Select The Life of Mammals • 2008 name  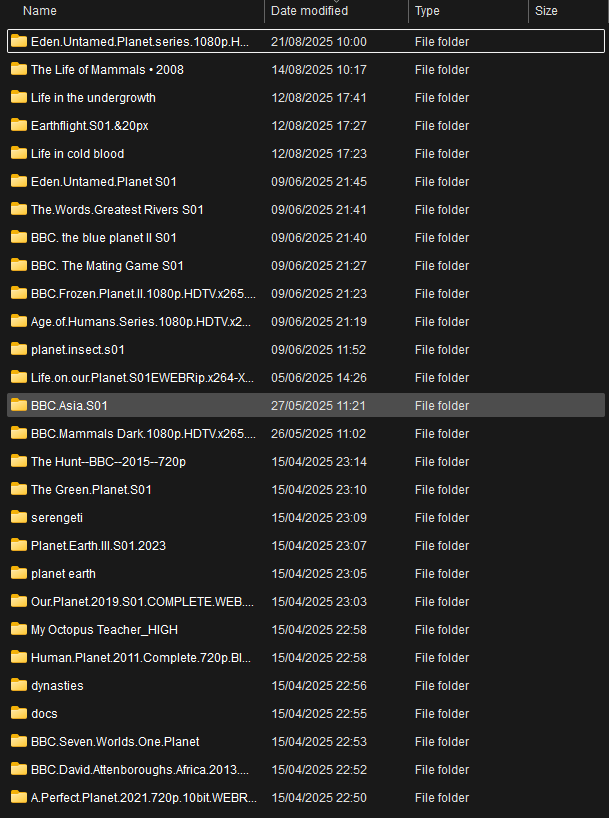tap(107, 69)
